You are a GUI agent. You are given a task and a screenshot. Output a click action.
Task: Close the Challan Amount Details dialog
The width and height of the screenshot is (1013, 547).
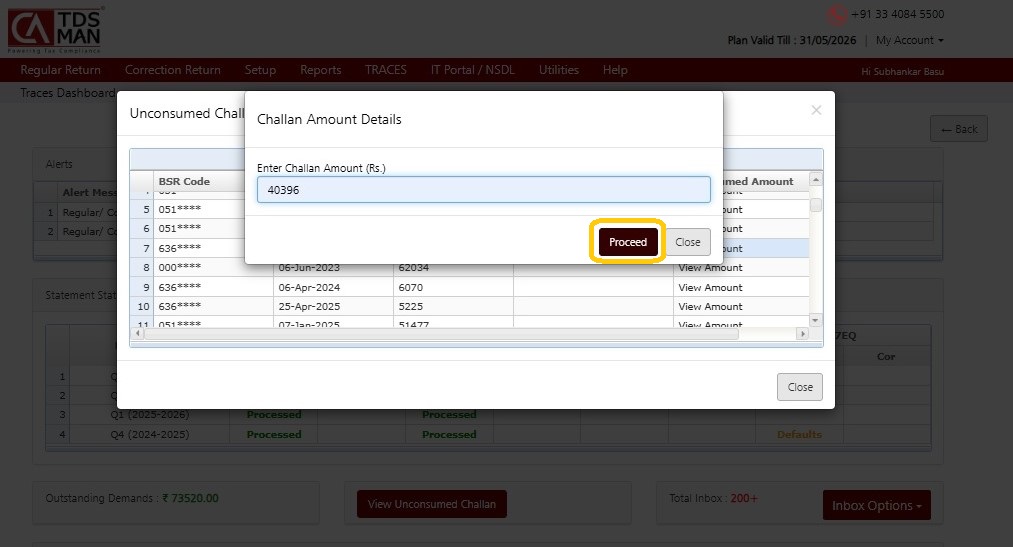(x=687, y=242)
